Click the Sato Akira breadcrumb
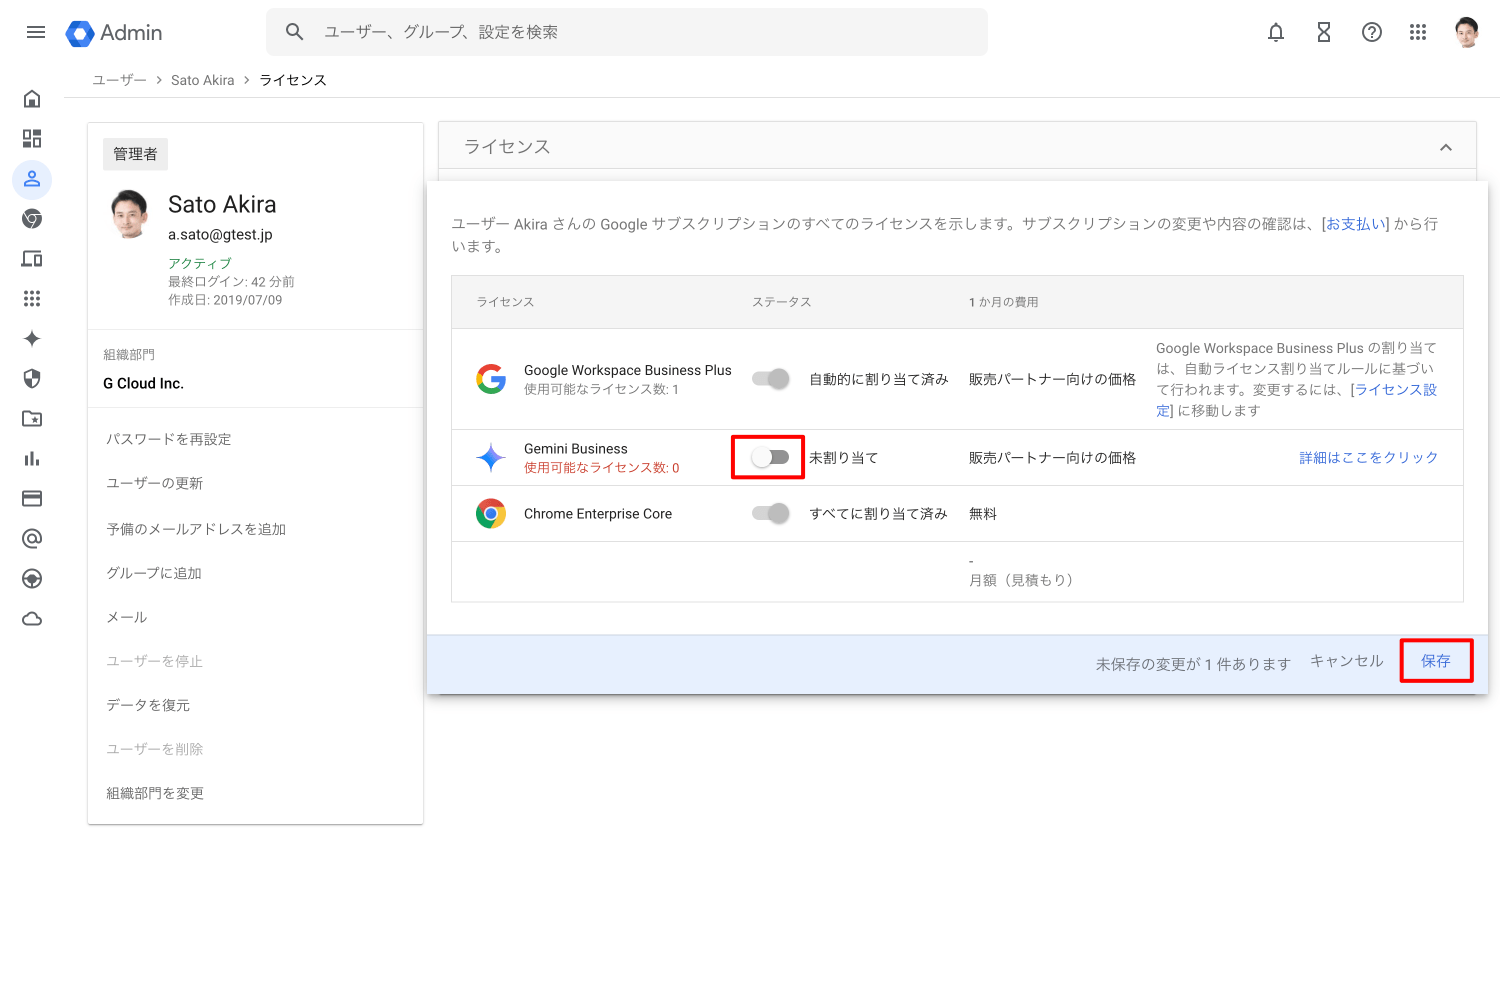This screenshot has width=1500, height=1000. [x=203, y=80]
